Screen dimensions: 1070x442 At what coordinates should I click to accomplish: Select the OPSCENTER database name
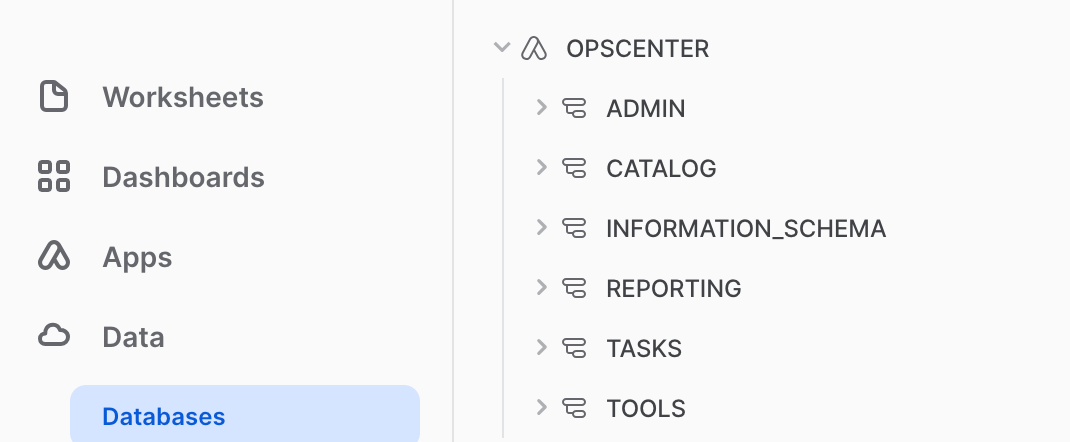637,48
